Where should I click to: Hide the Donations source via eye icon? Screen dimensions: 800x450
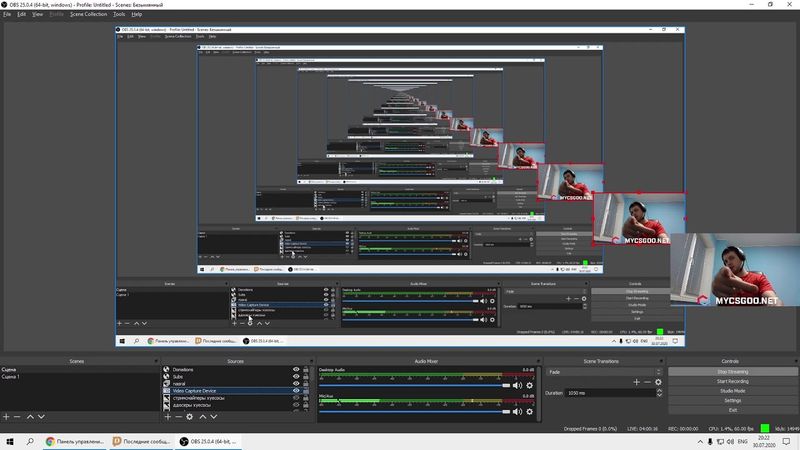[295, 370]
